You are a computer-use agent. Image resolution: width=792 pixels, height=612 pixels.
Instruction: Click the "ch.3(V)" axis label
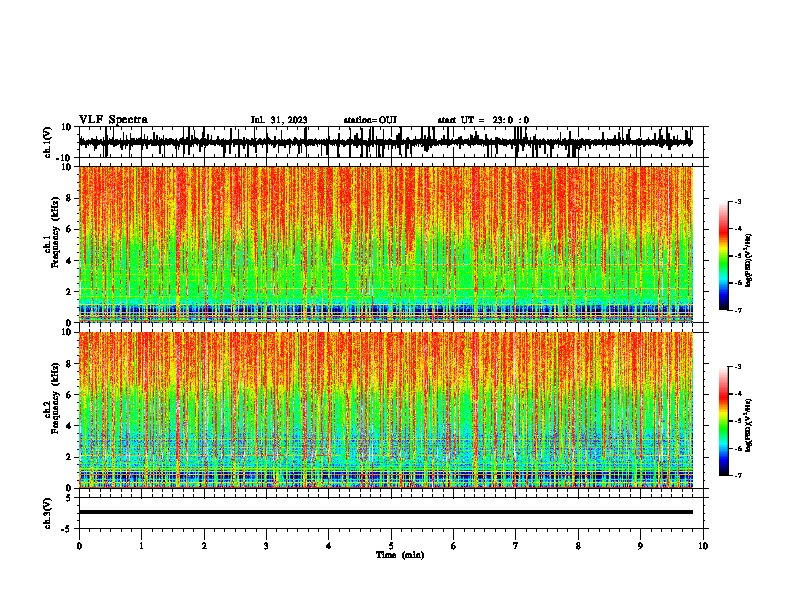pyautogui.click(x=48, y=513)
